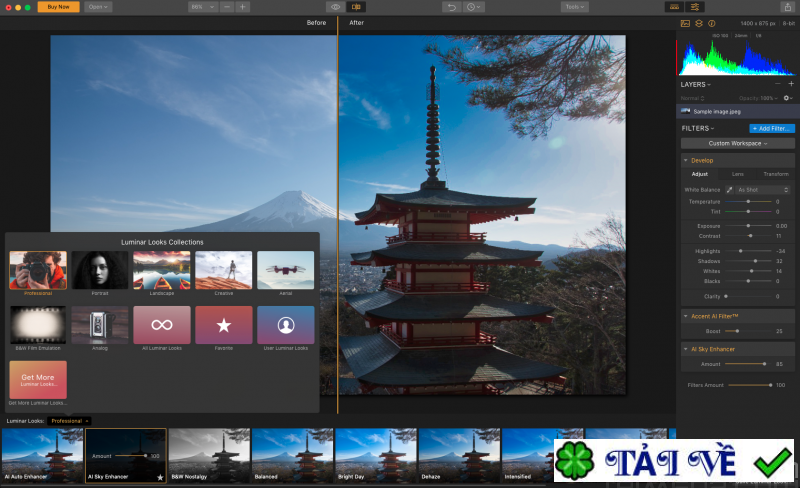Image resolution: width=800 pixels, height=488 pixels.
Task: Click the share/export icon at top right
Action: [788, 7]
